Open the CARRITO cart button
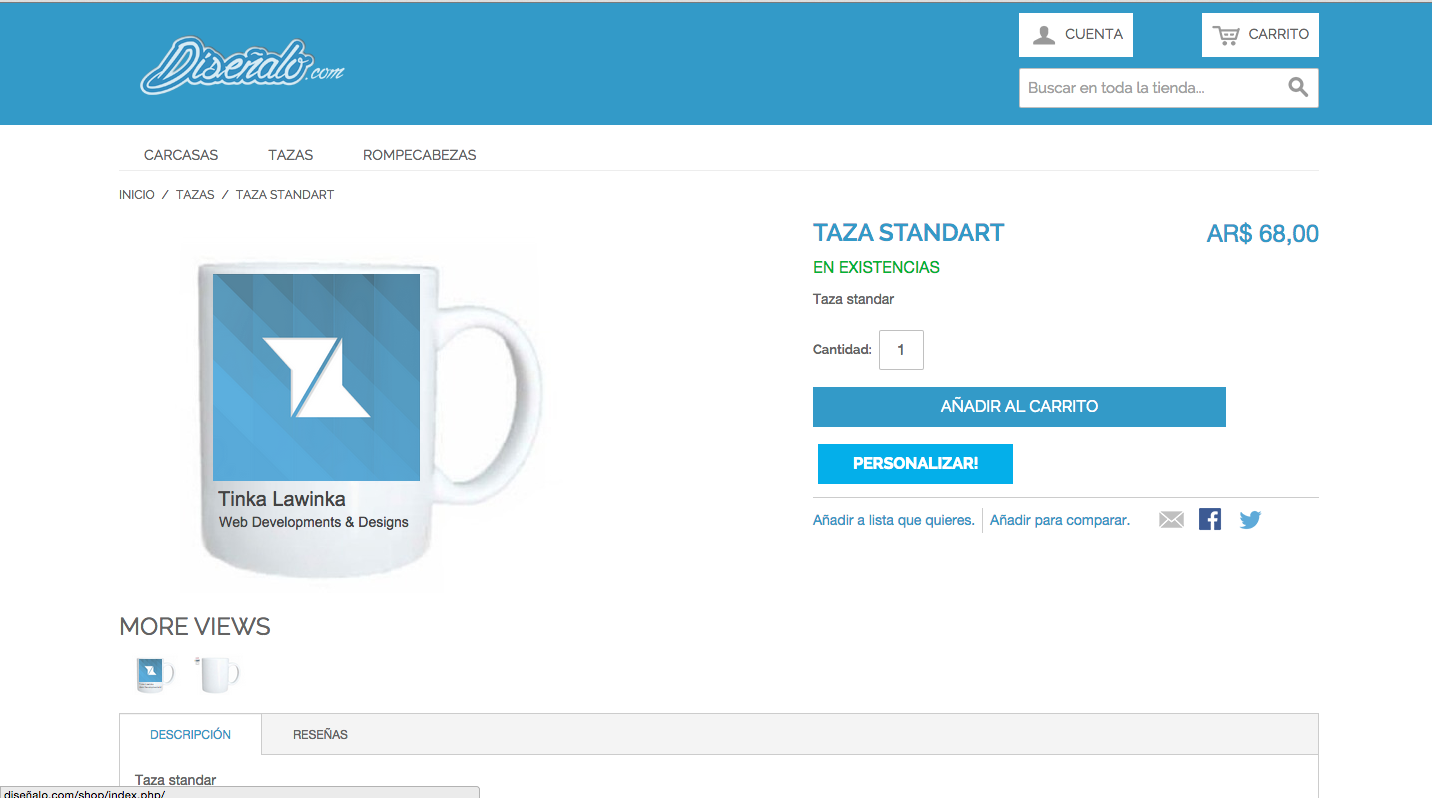 click(x=1260, y=35)
